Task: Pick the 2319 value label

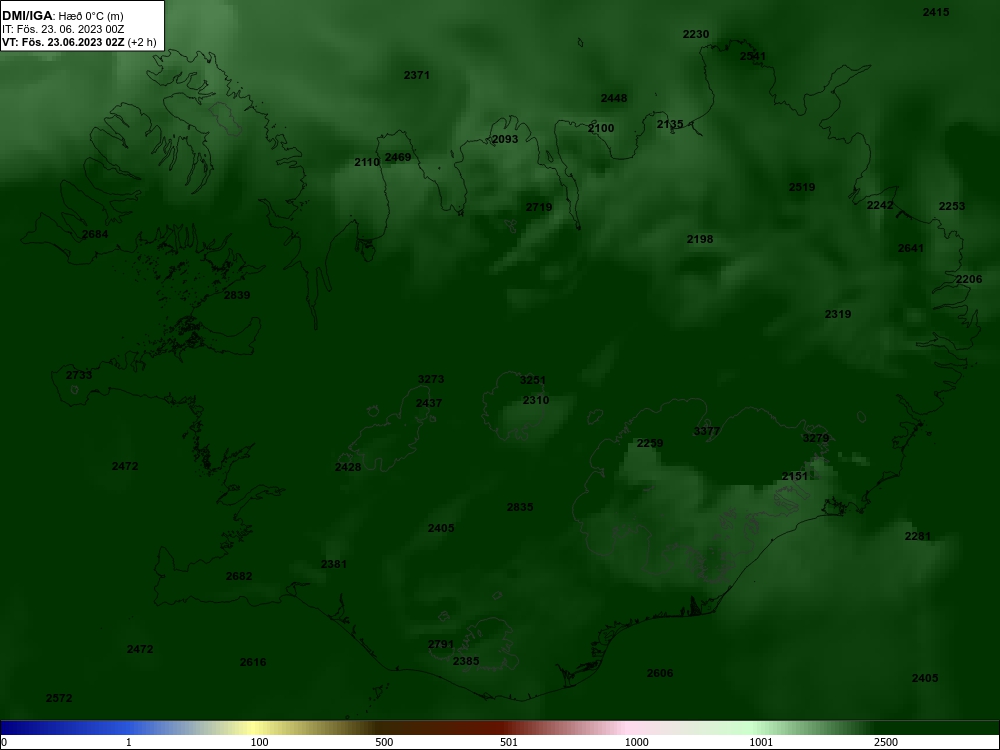Action: (838, 314)
